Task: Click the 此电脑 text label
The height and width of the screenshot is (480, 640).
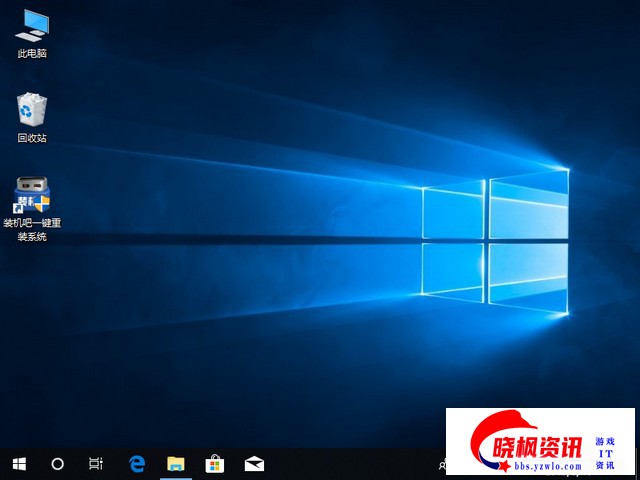Action: click(x=32, y=53)
